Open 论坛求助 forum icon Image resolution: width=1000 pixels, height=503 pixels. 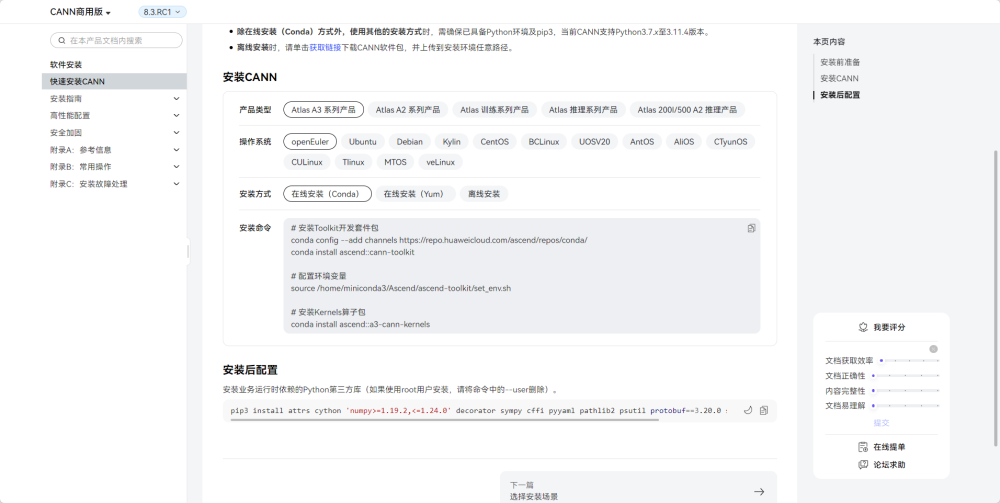pos(864,465)
